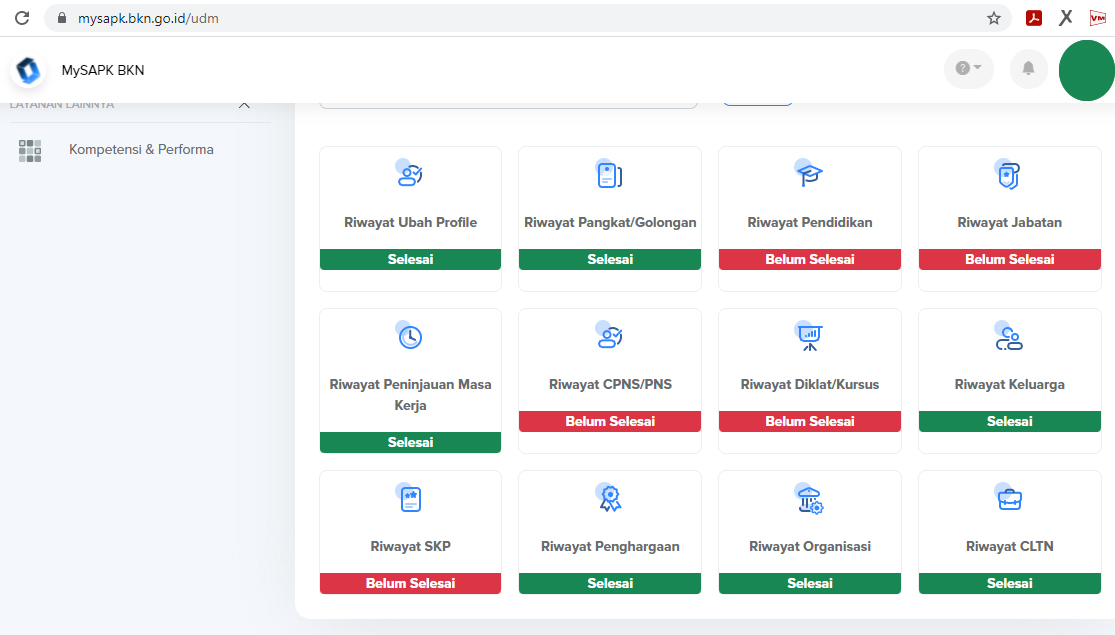Open the Riwayat SKP title text
1115x635 pixels.
pyautogui.click(x=410, y=547)
